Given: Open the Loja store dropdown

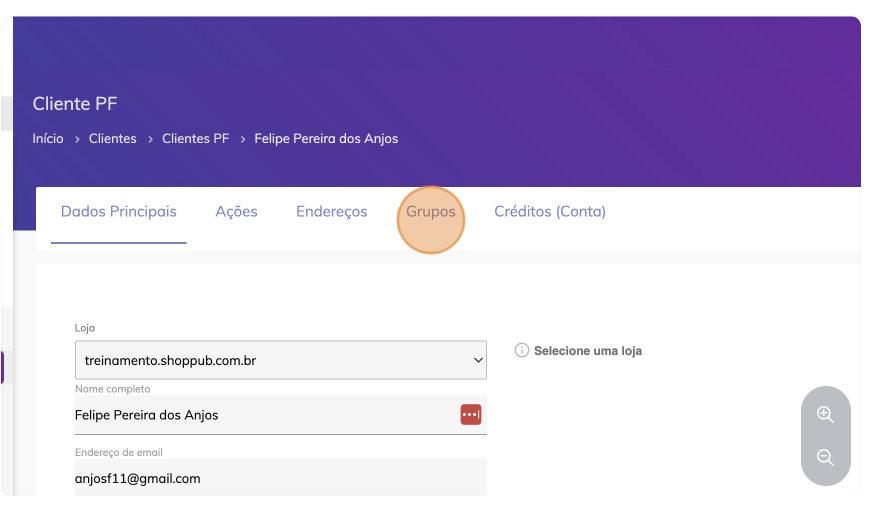Looking at the screenshot, I should tap(280, 360).
